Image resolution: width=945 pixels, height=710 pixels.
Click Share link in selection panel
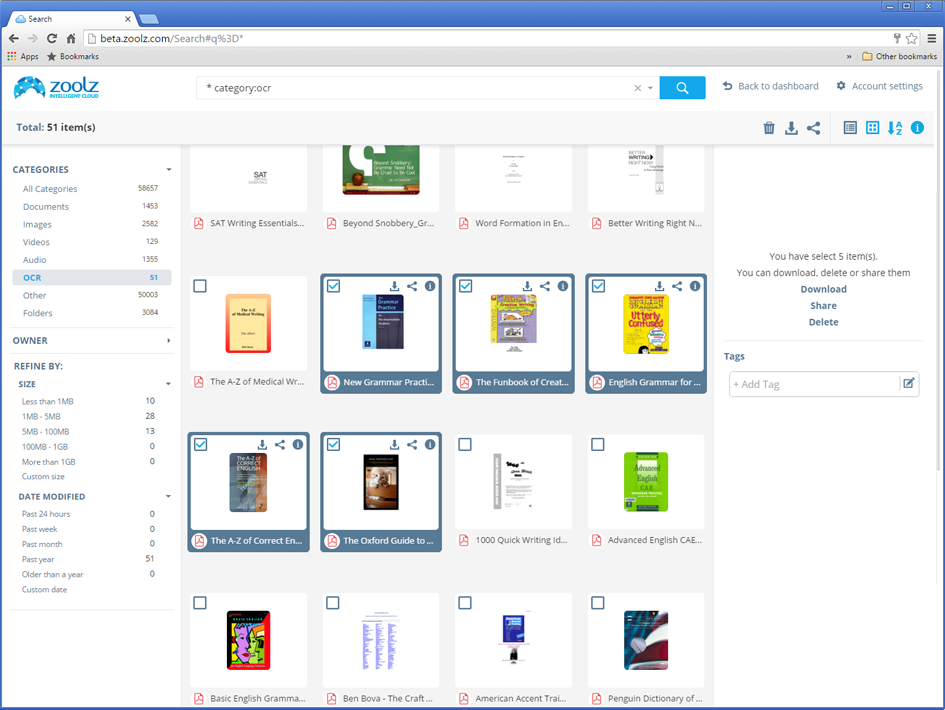(823, 306)
